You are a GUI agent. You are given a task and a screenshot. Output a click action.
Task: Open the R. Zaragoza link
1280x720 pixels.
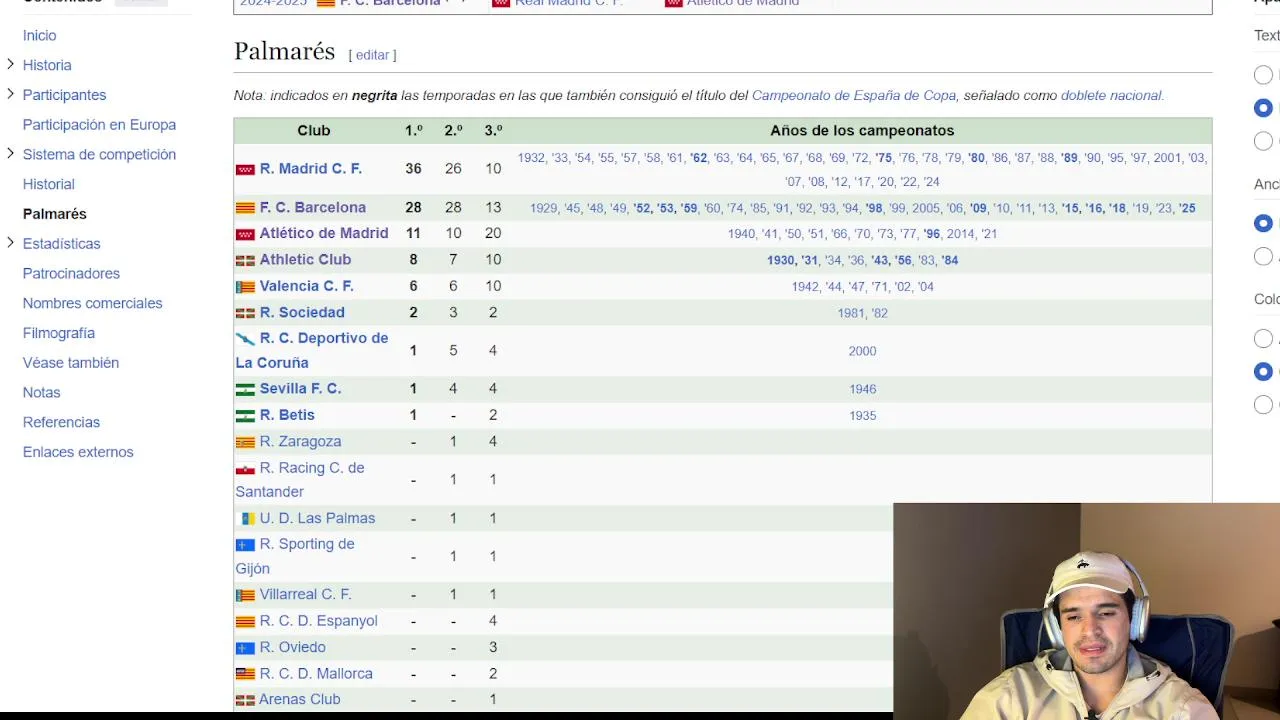300,442
